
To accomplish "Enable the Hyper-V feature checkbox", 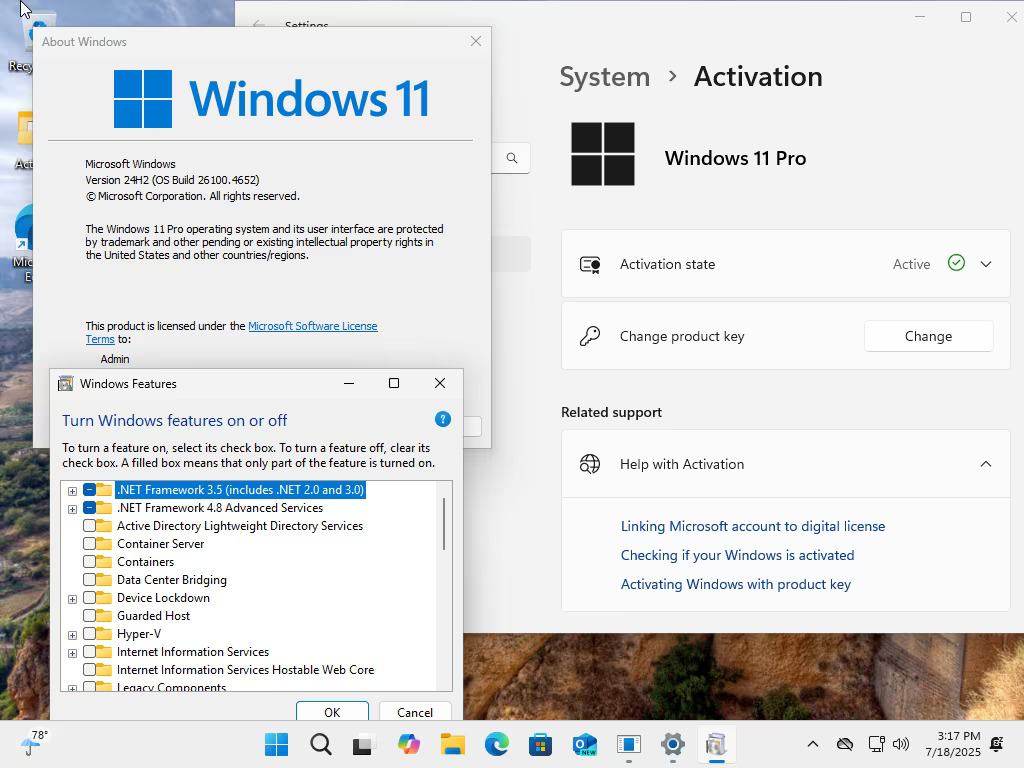I will coord(89,633).
